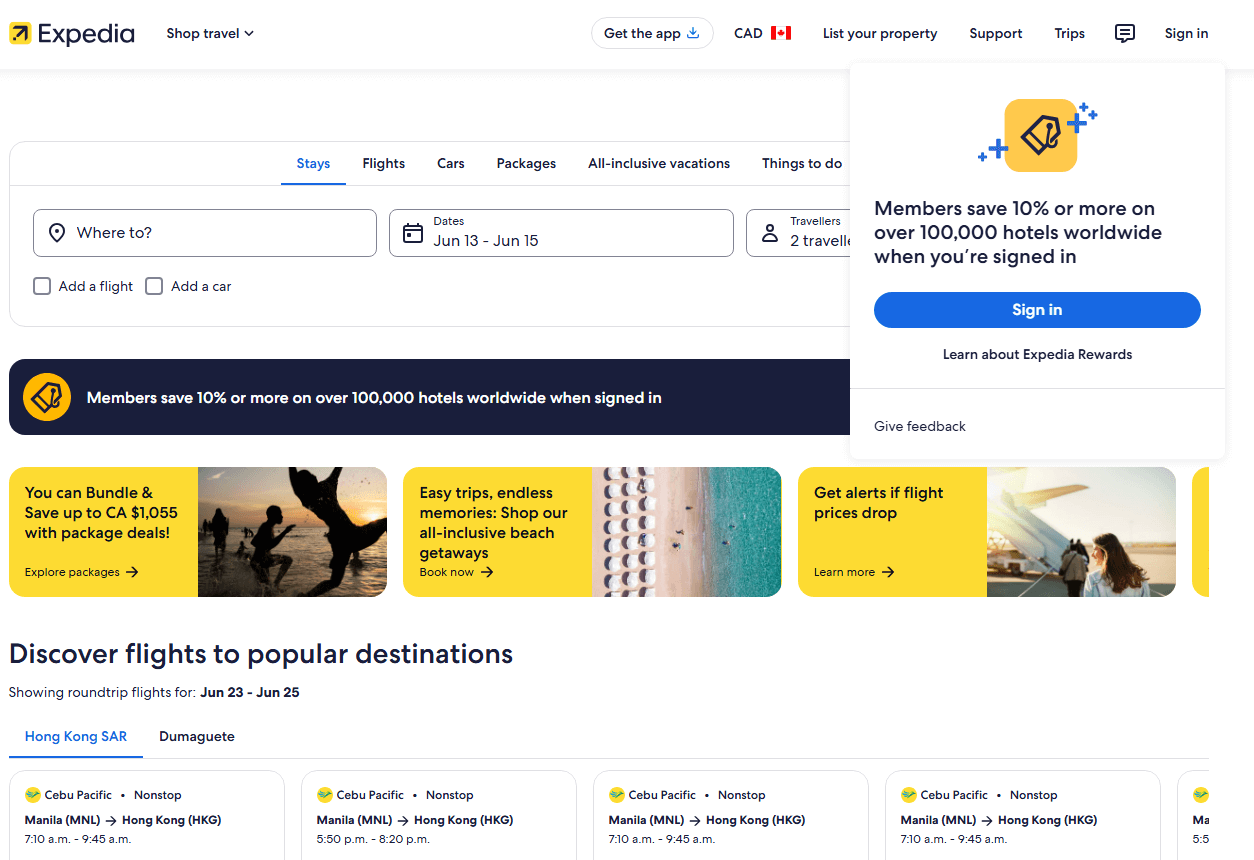1254x860 pixels.
Task: Enable the Add a car checkbox
Action: coord(154,286)
